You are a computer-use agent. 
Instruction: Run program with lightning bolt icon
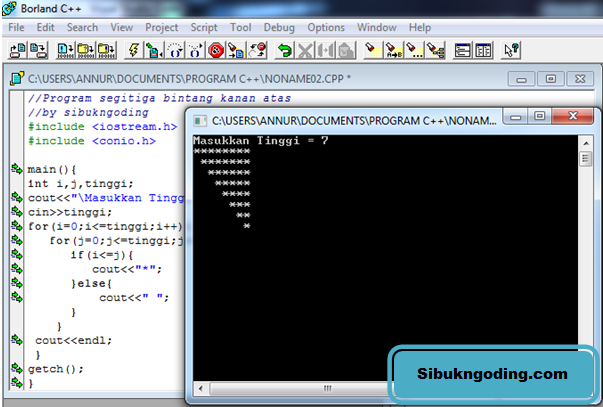coord(133,50)
